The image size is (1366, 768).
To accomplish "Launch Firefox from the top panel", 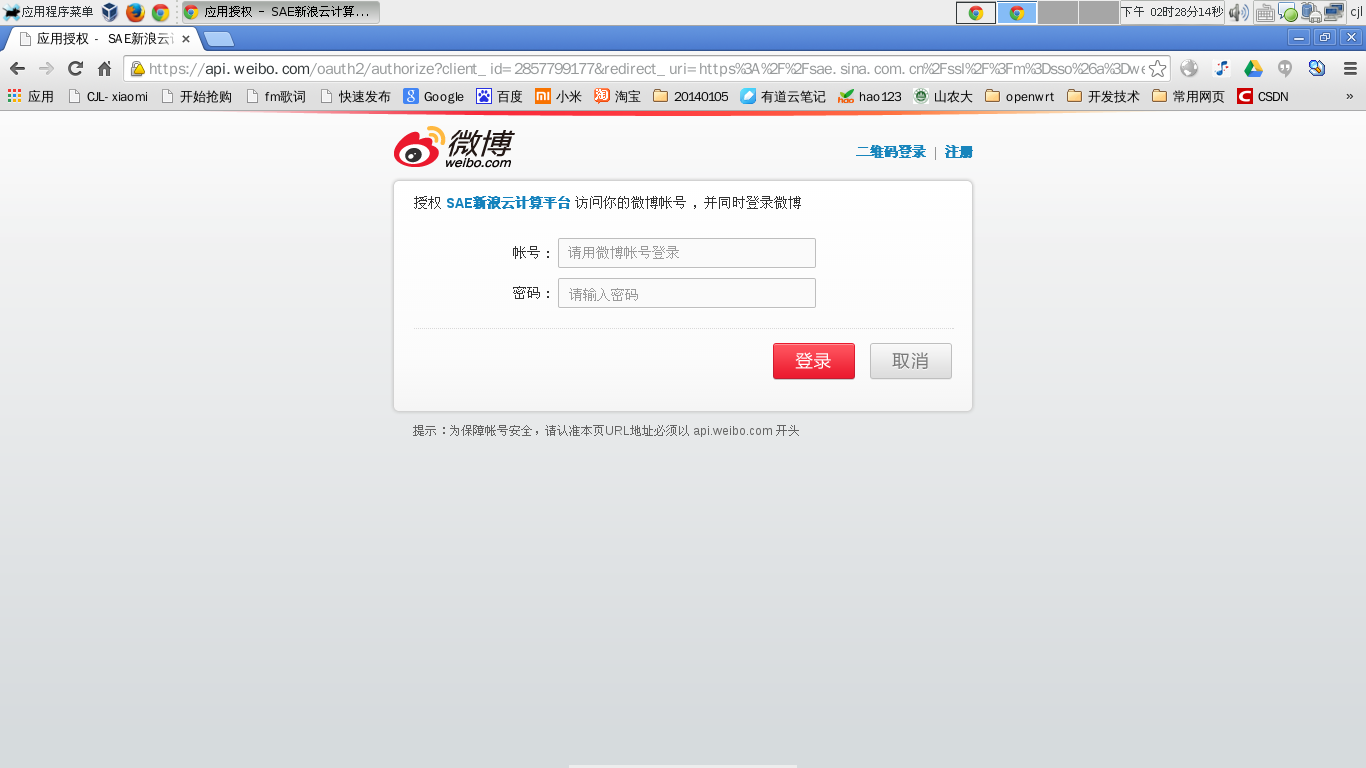I will click(x=135, y=12).
